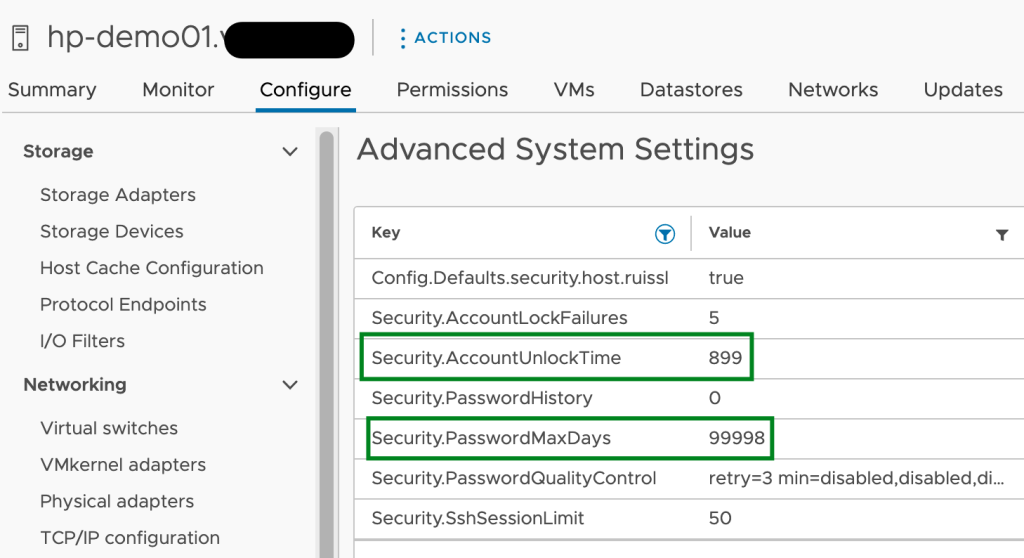Screen dimensions: 1024x558
Task: Switch to the Monitor tab
Action: (x=178, y=90)
